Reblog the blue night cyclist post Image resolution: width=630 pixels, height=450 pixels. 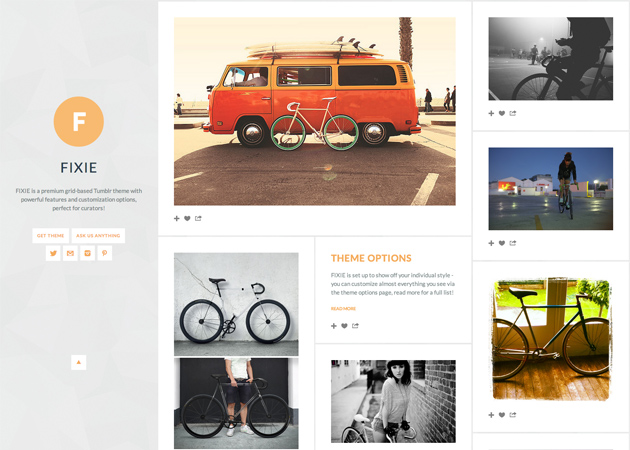point(491,243)
